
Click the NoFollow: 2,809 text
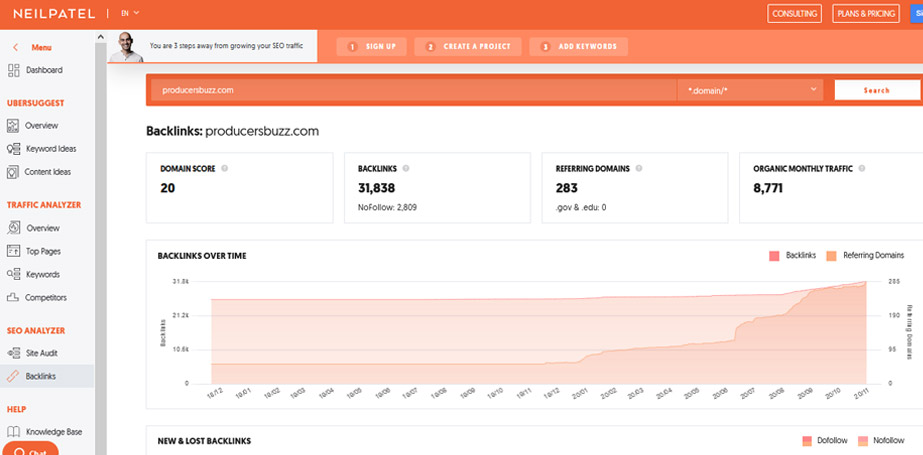[387, 207]
